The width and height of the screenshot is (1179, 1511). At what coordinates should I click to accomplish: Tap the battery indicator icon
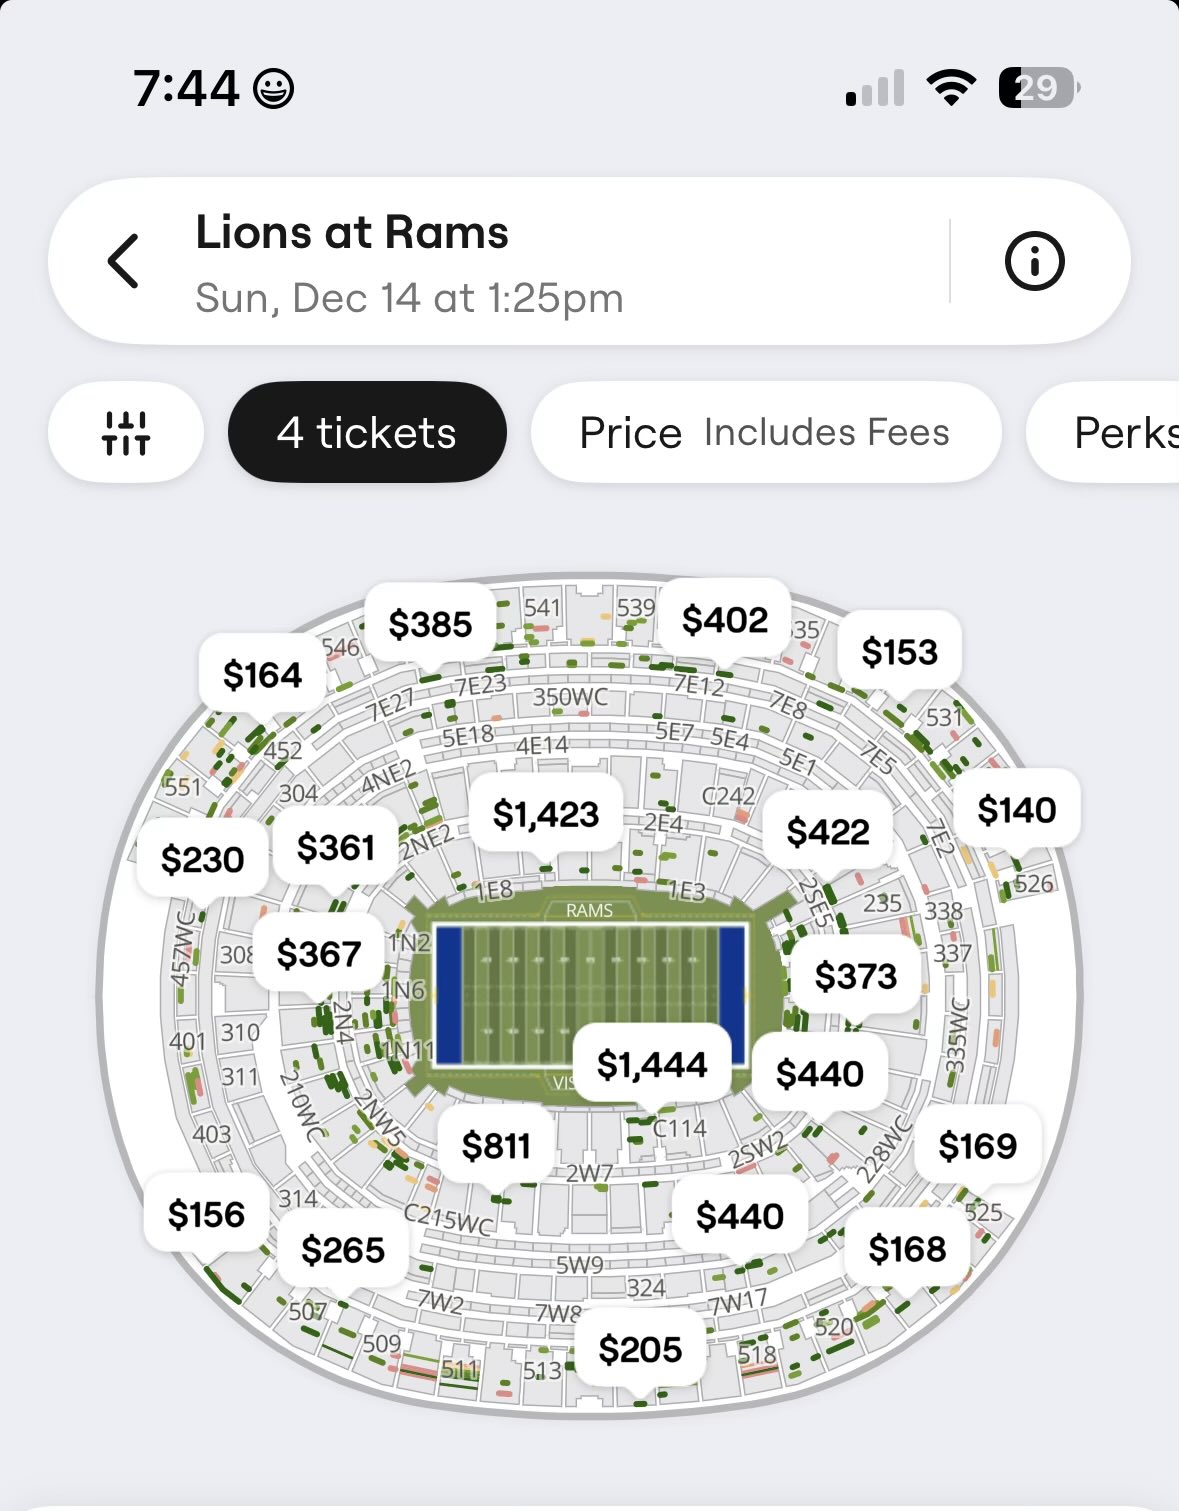pos(1038,88)
